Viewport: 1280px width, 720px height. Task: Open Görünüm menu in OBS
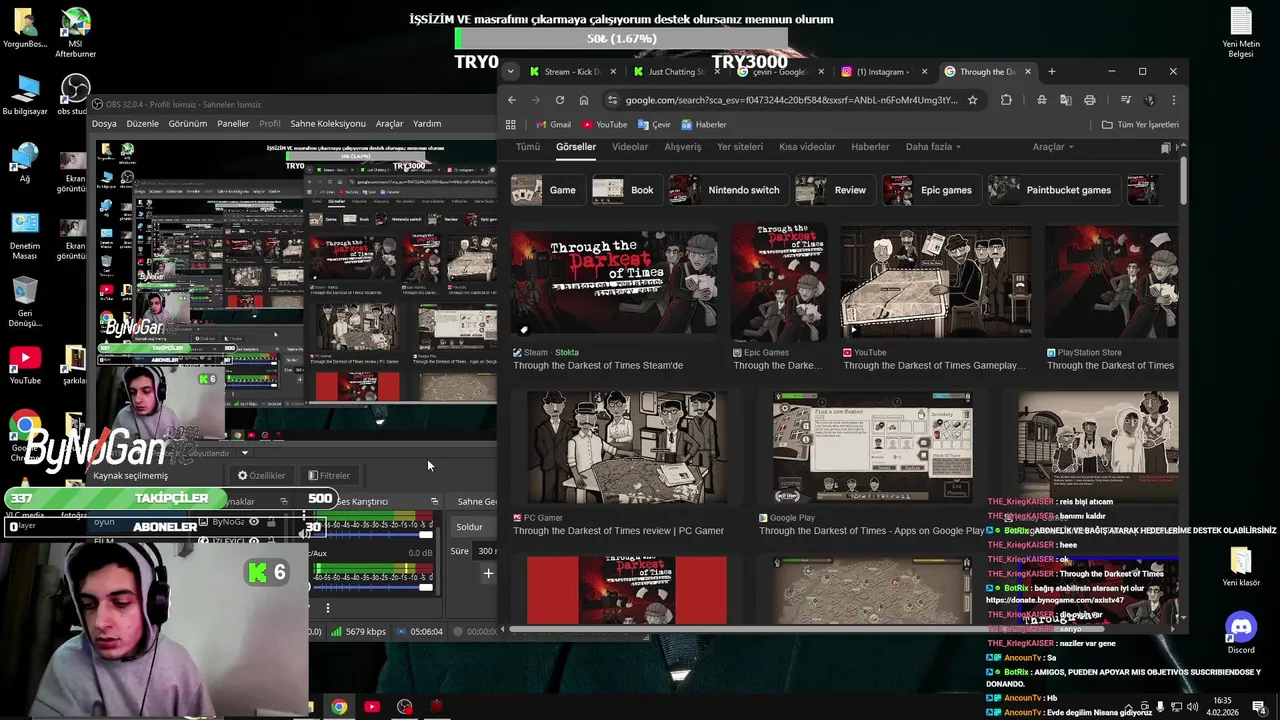(x=187, y=124)
